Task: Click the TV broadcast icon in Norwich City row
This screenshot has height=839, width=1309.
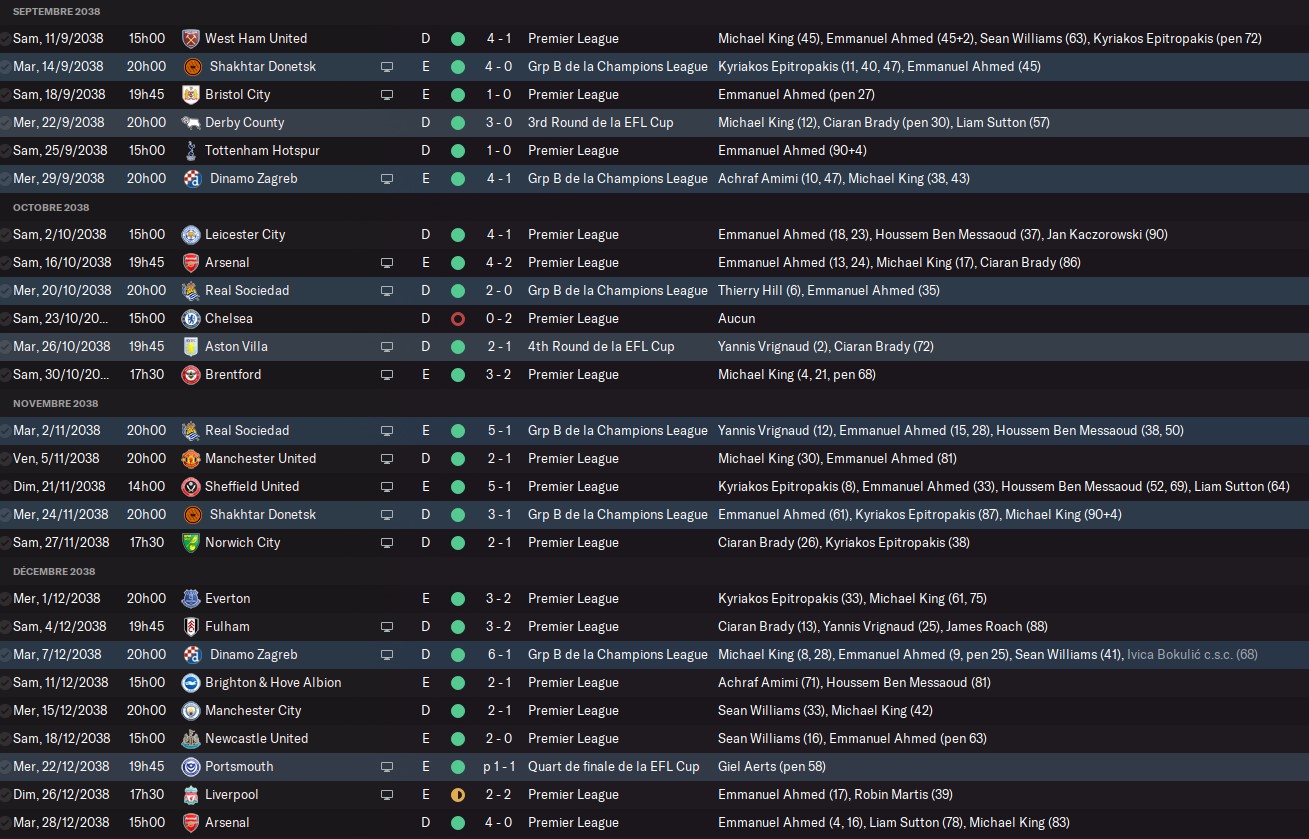Action: [x=387, y=542]
